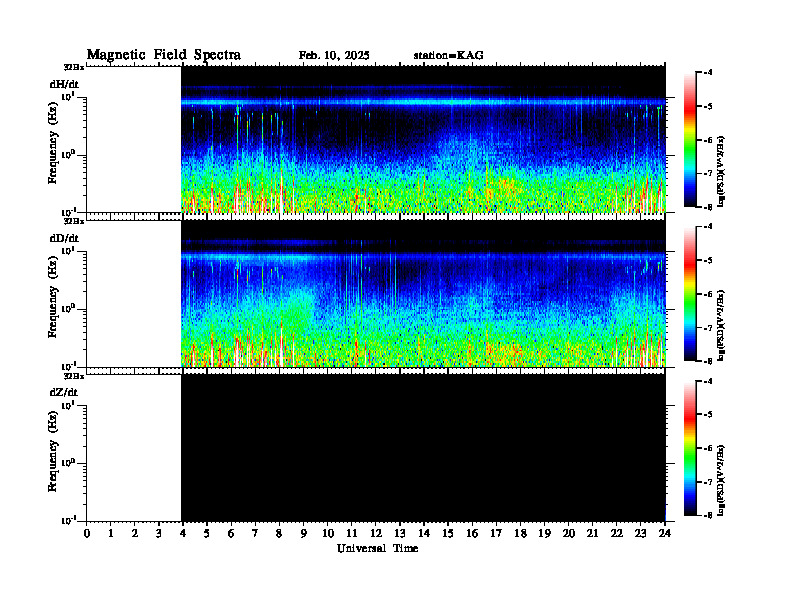Image resolution: width=792 pixels, height=612 pixels.
Task: Click the black dZ/dt spectrogram plot
Action: click(423, 448)
